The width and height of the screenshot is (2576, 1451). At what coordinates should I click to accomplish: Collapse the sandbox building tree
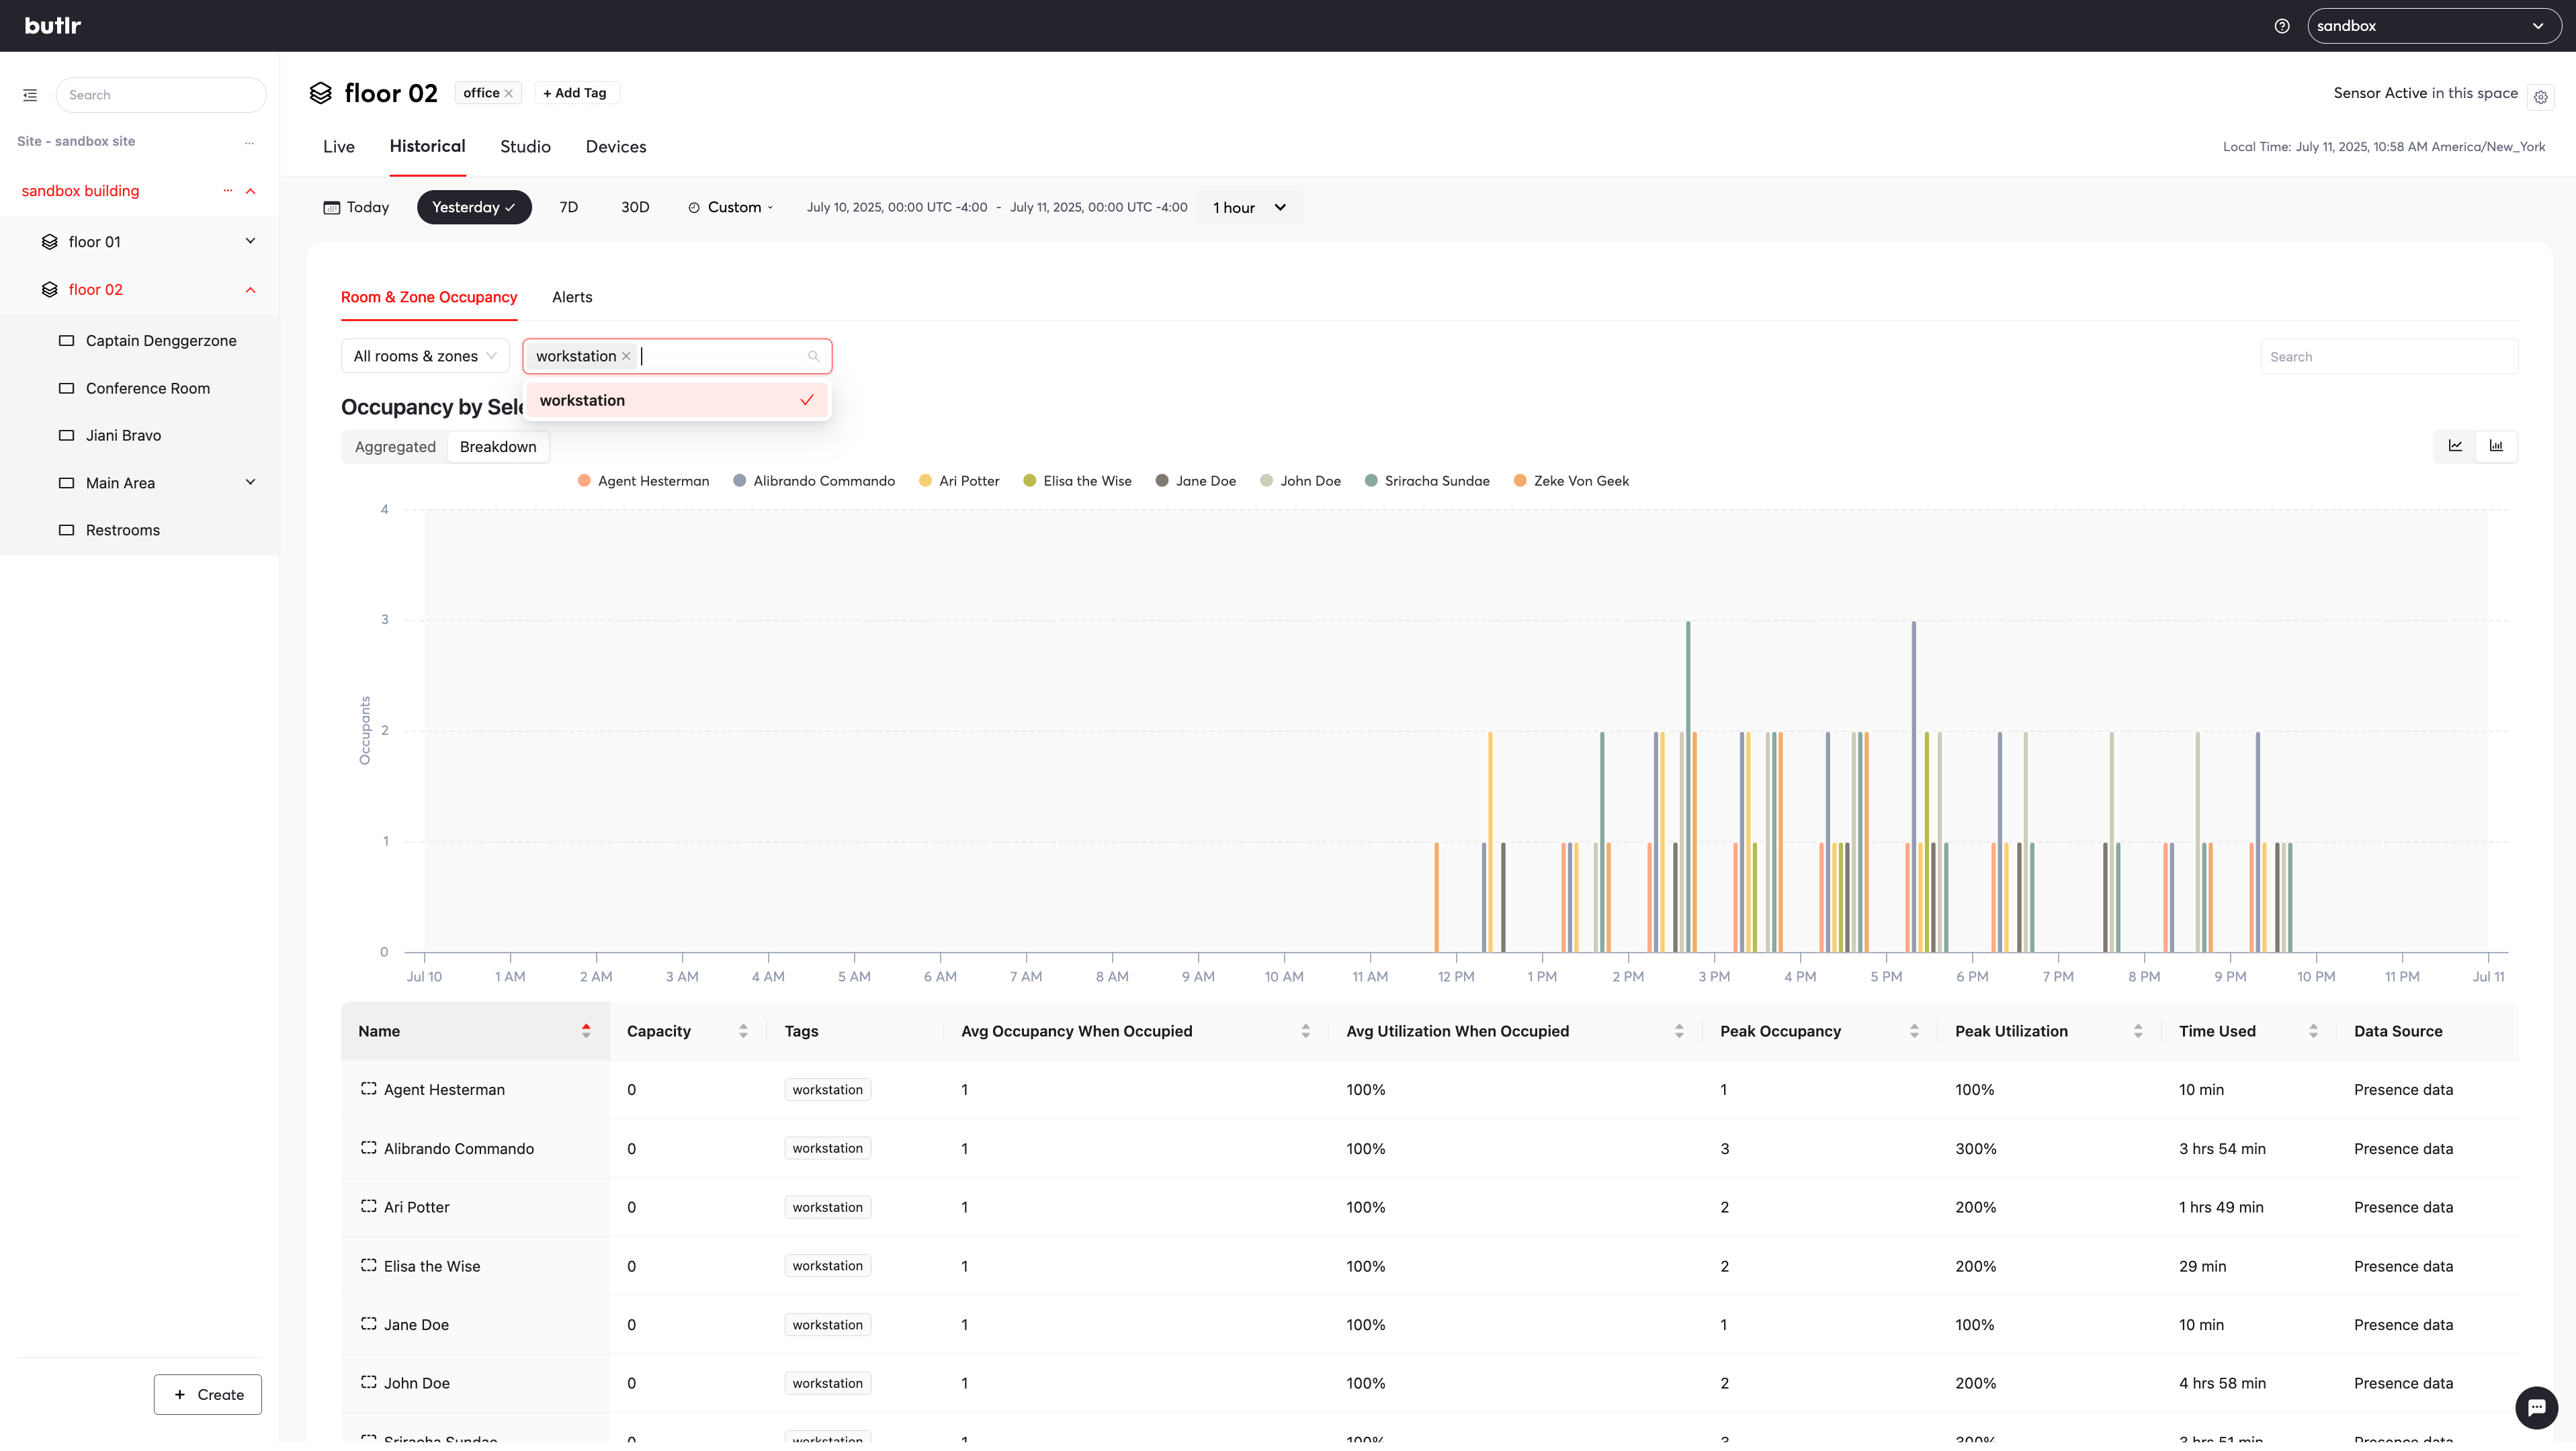pyautogui.click(x=251, y=191)
